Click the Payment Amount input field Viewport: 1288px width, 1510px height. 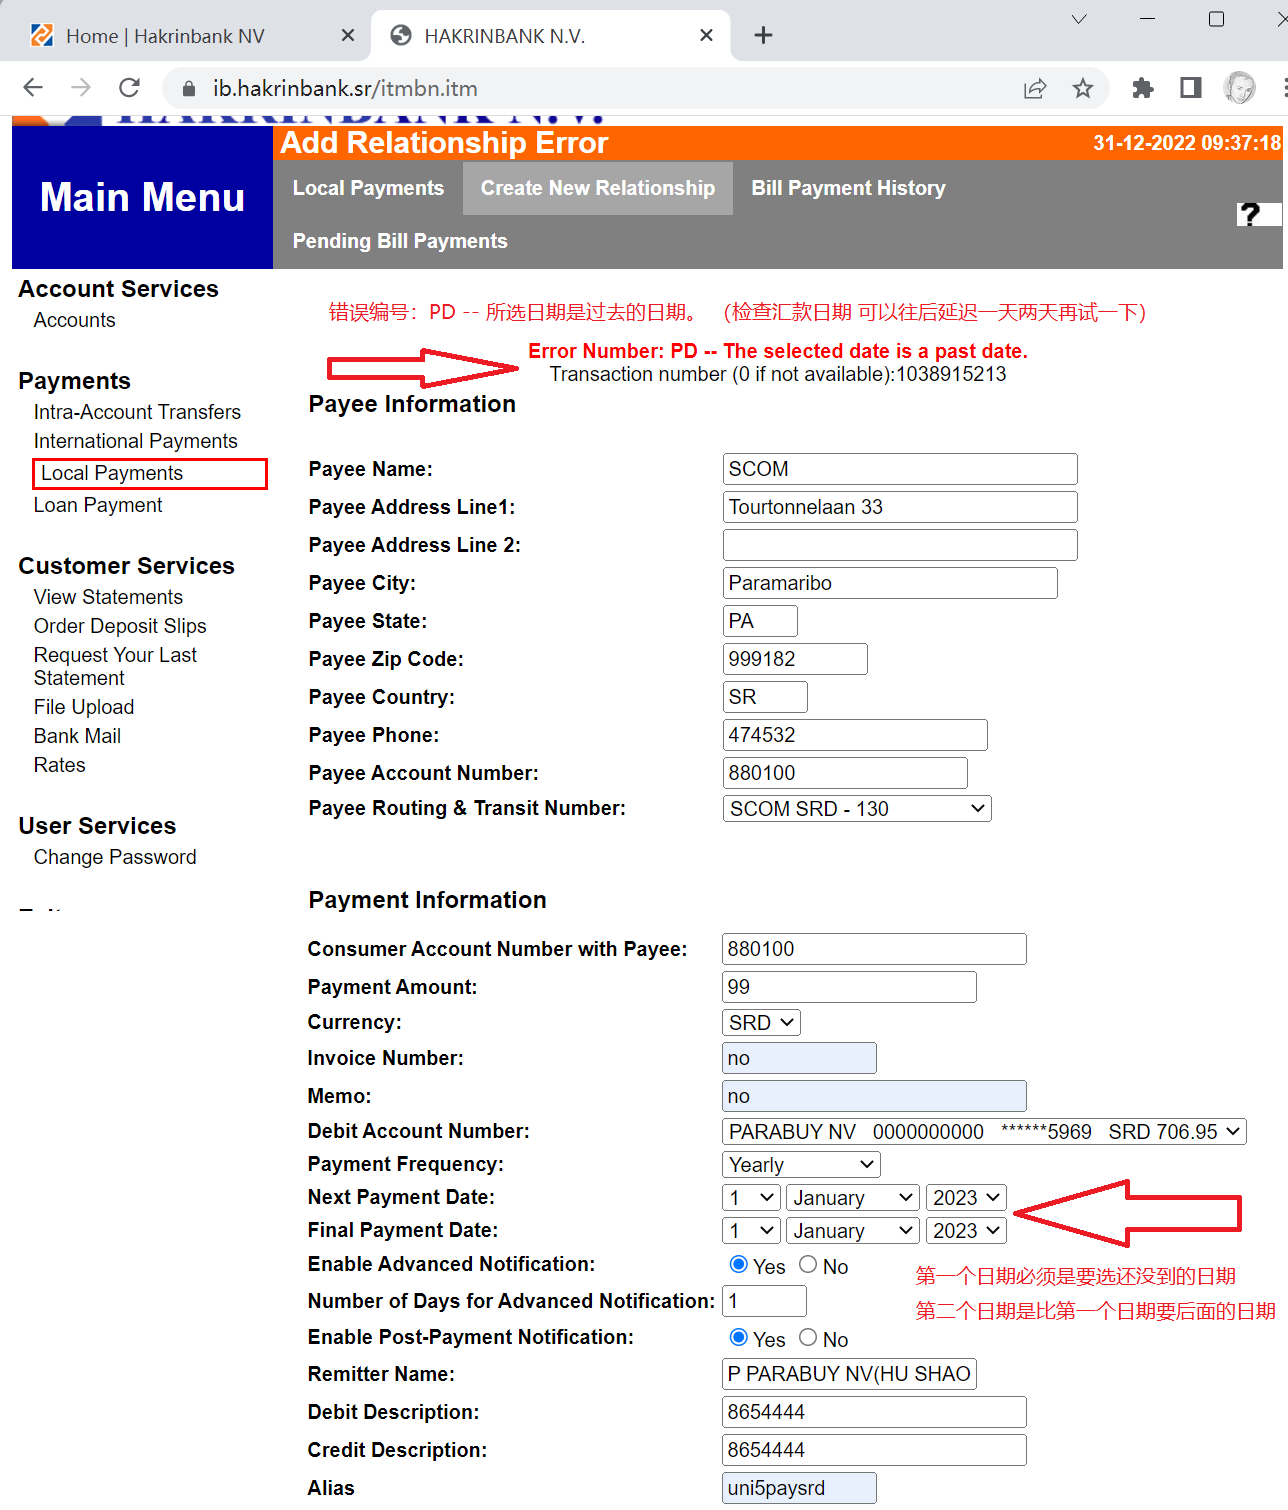click(848, 987)
